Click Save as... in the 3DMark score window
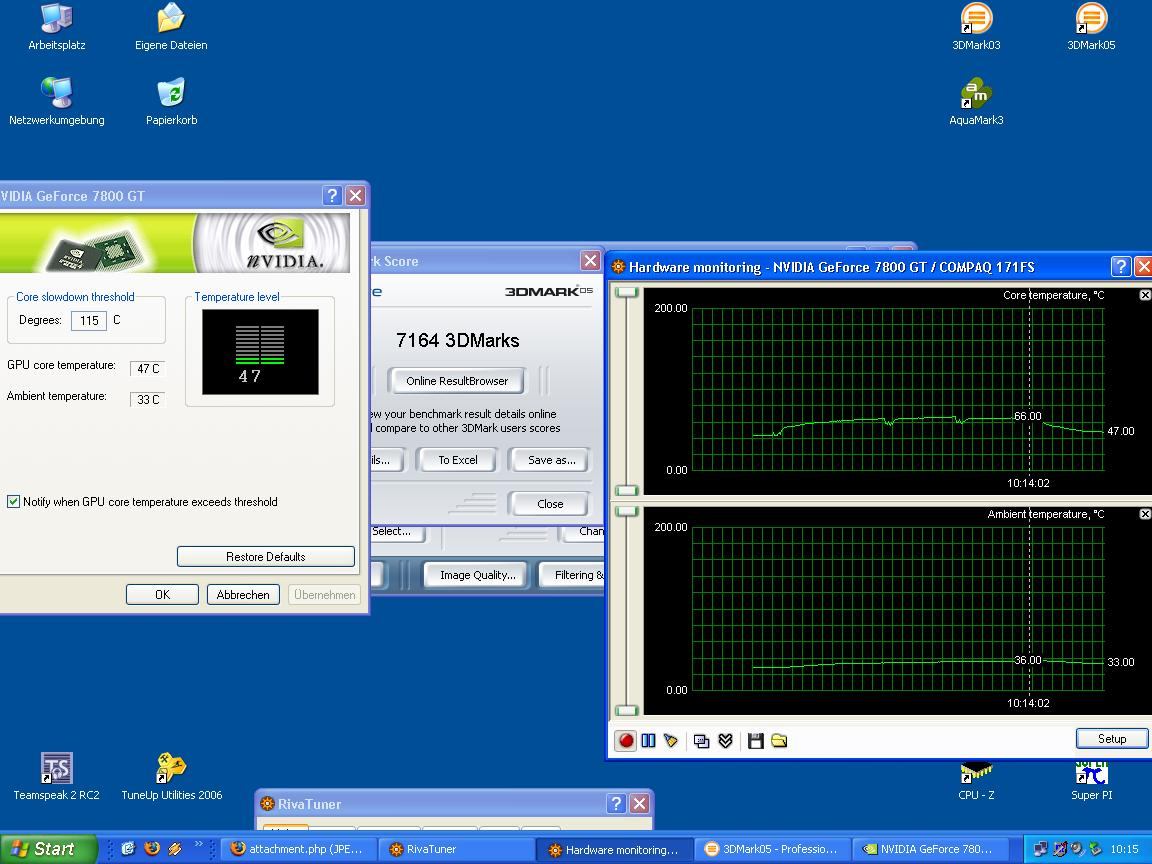This screenshot has width=1152, height=864. pyautogui.click(x=551, y=460)
